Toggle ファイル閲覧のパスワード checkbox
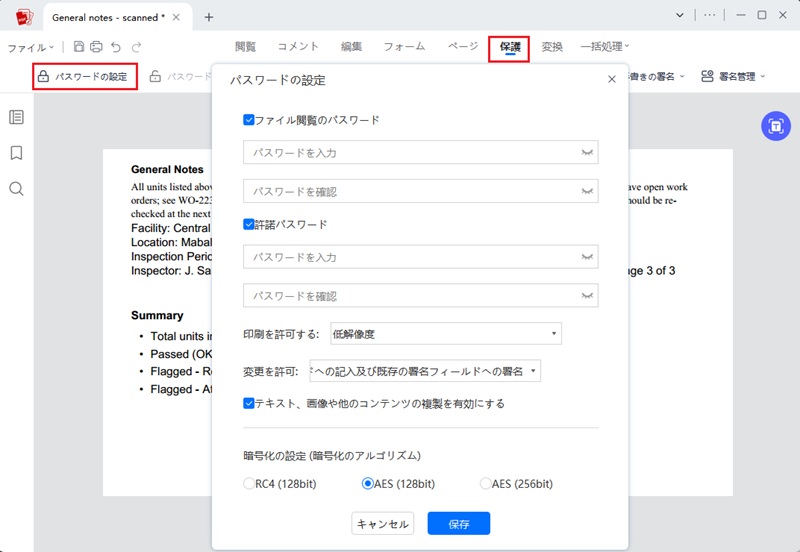 [248, 120]
